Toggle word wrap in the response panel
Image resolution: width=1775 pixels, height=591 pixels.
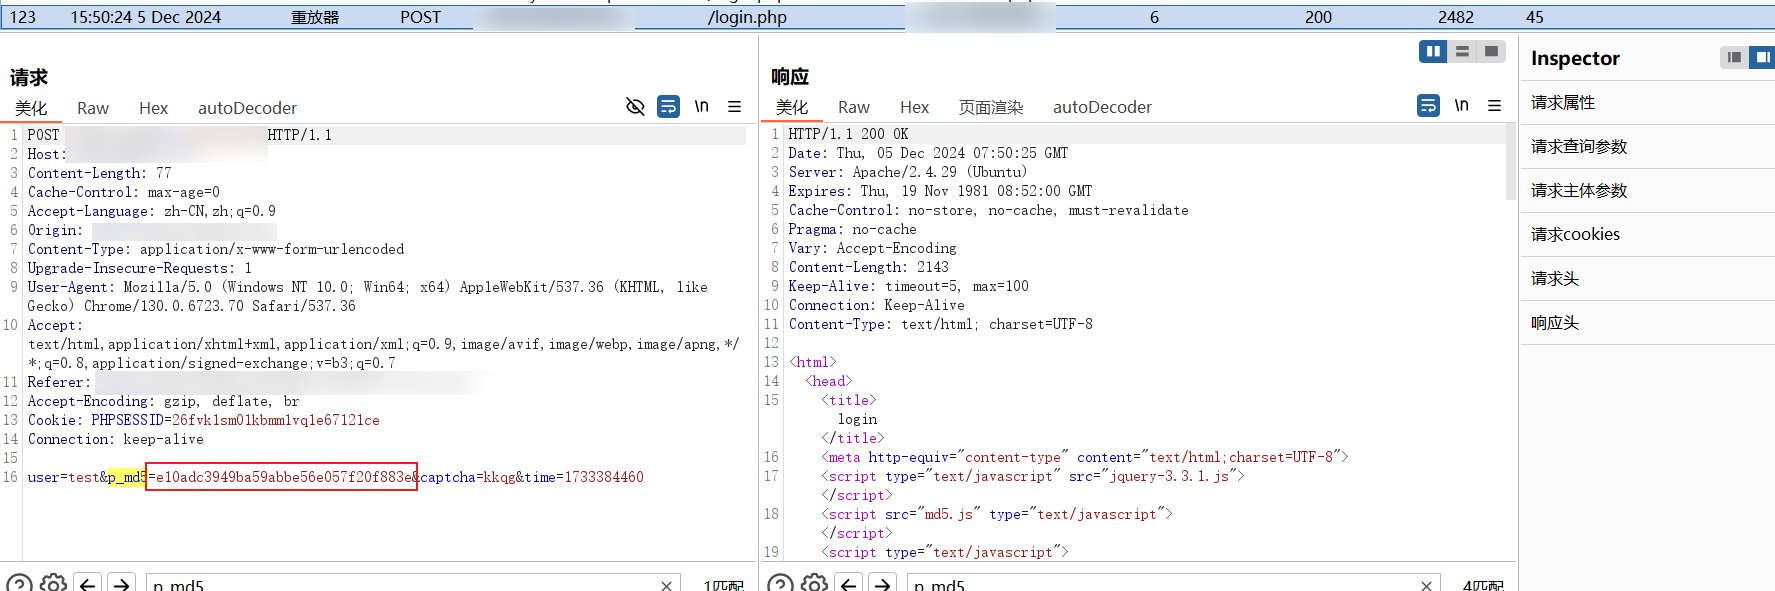pos(1429,105)
